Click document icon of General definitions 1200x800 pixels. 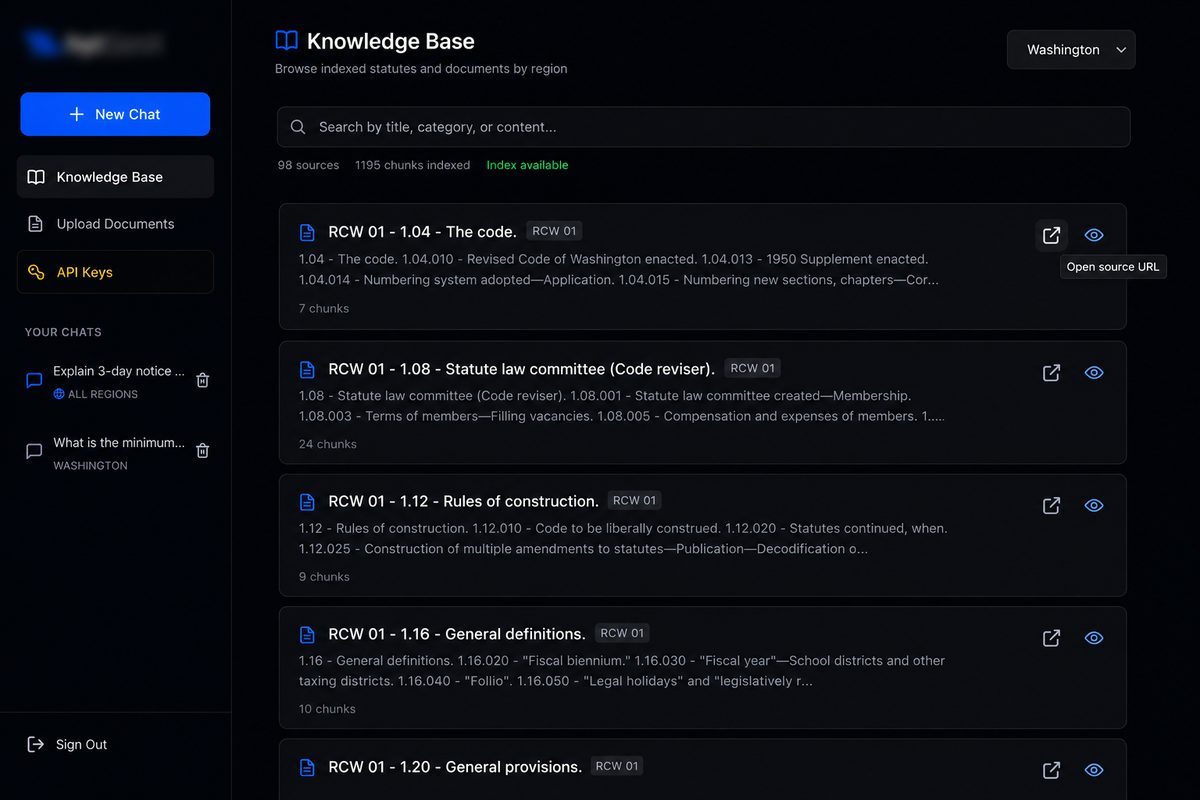pos(308,634)
